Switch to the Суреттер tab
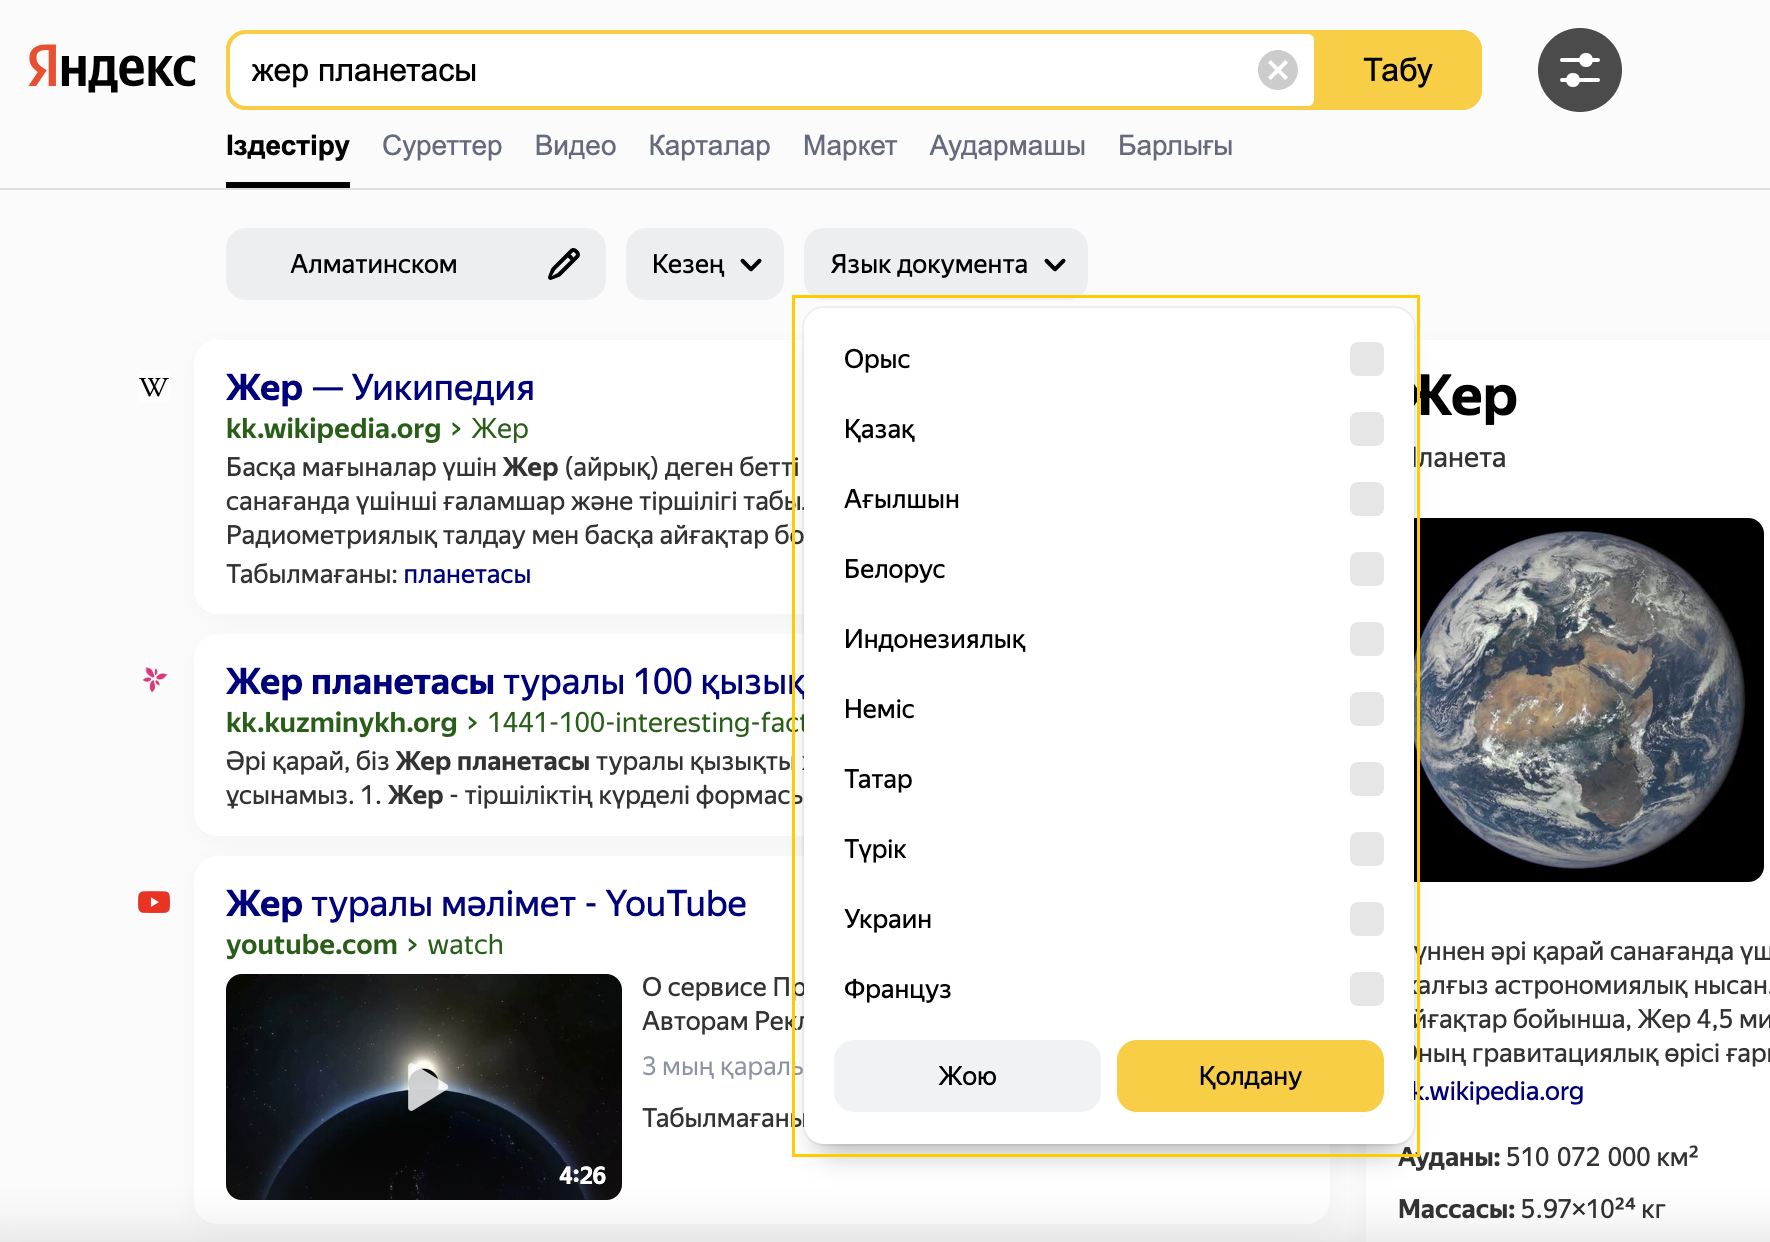Viewport: 1770px width, 1242px height. 442,146
